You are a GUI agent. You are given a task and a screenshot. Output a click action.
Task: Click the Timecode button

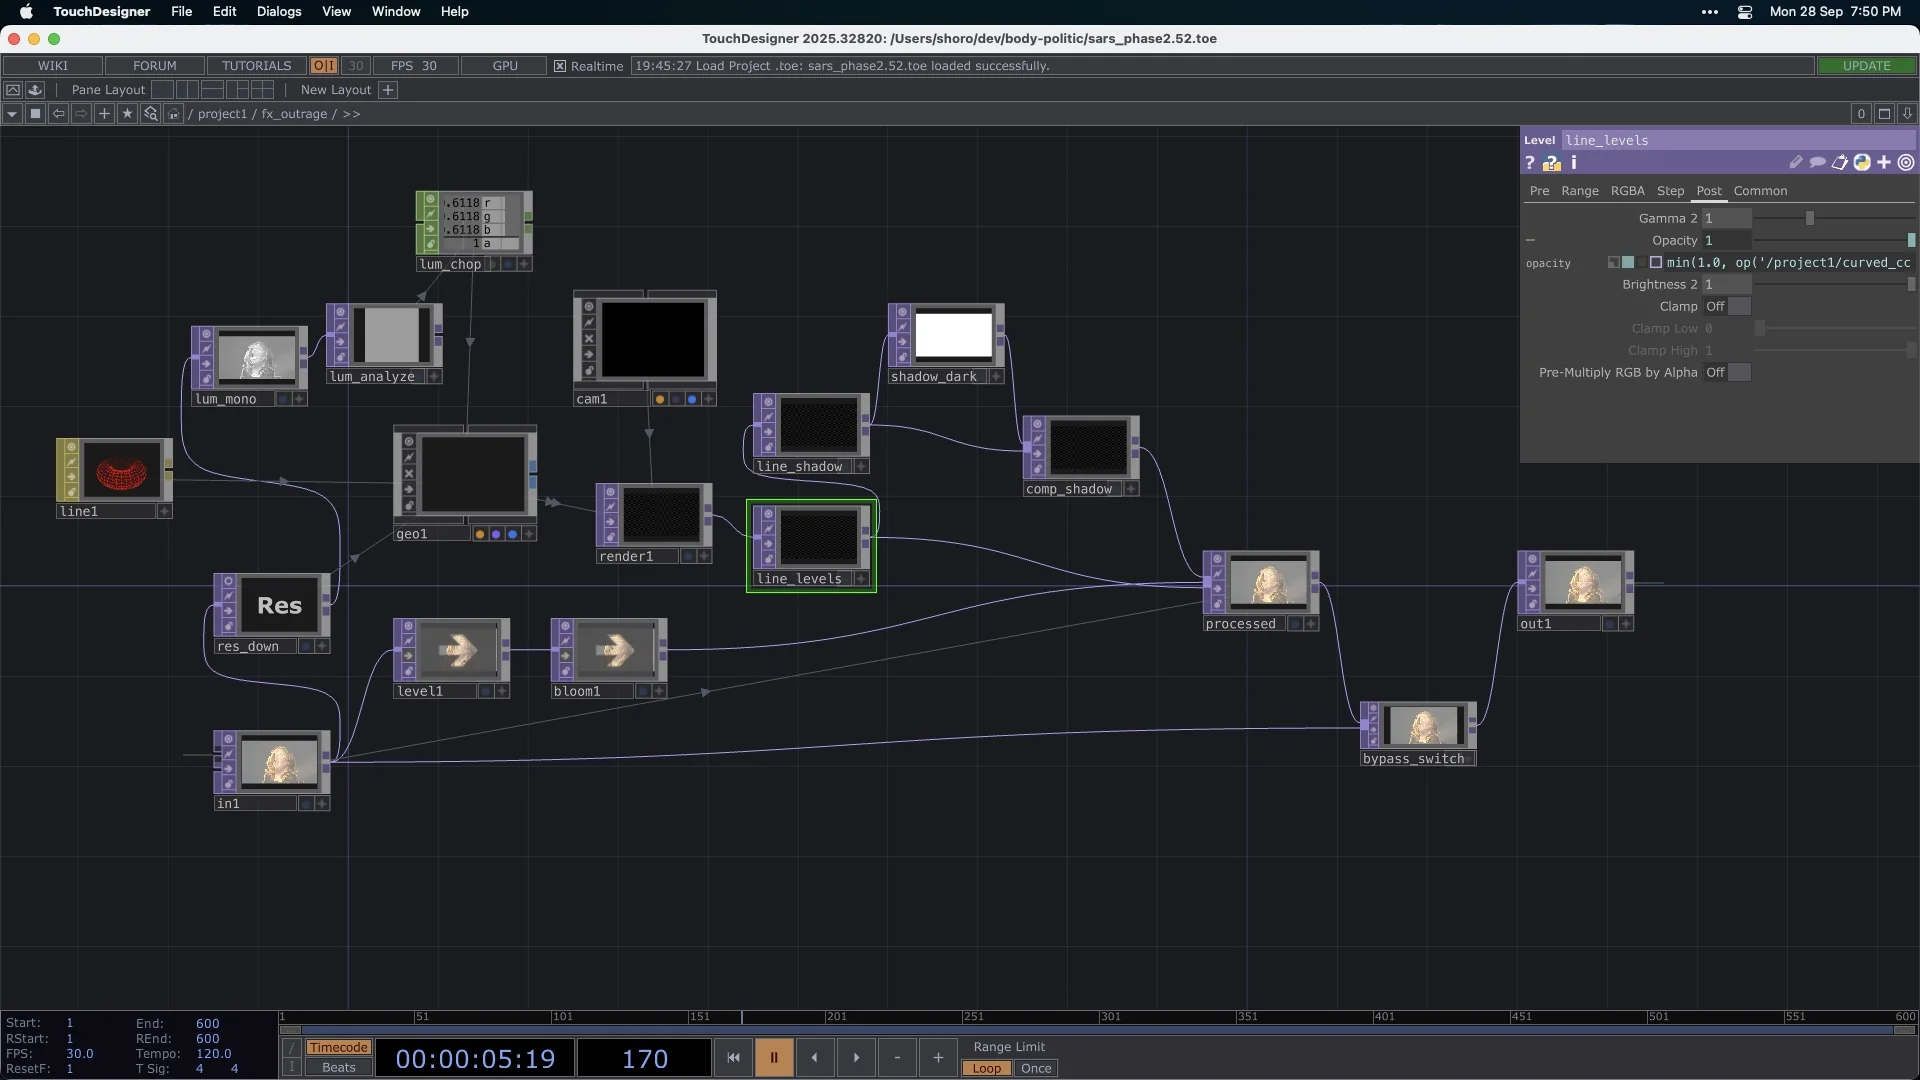tap(338, 1048)
